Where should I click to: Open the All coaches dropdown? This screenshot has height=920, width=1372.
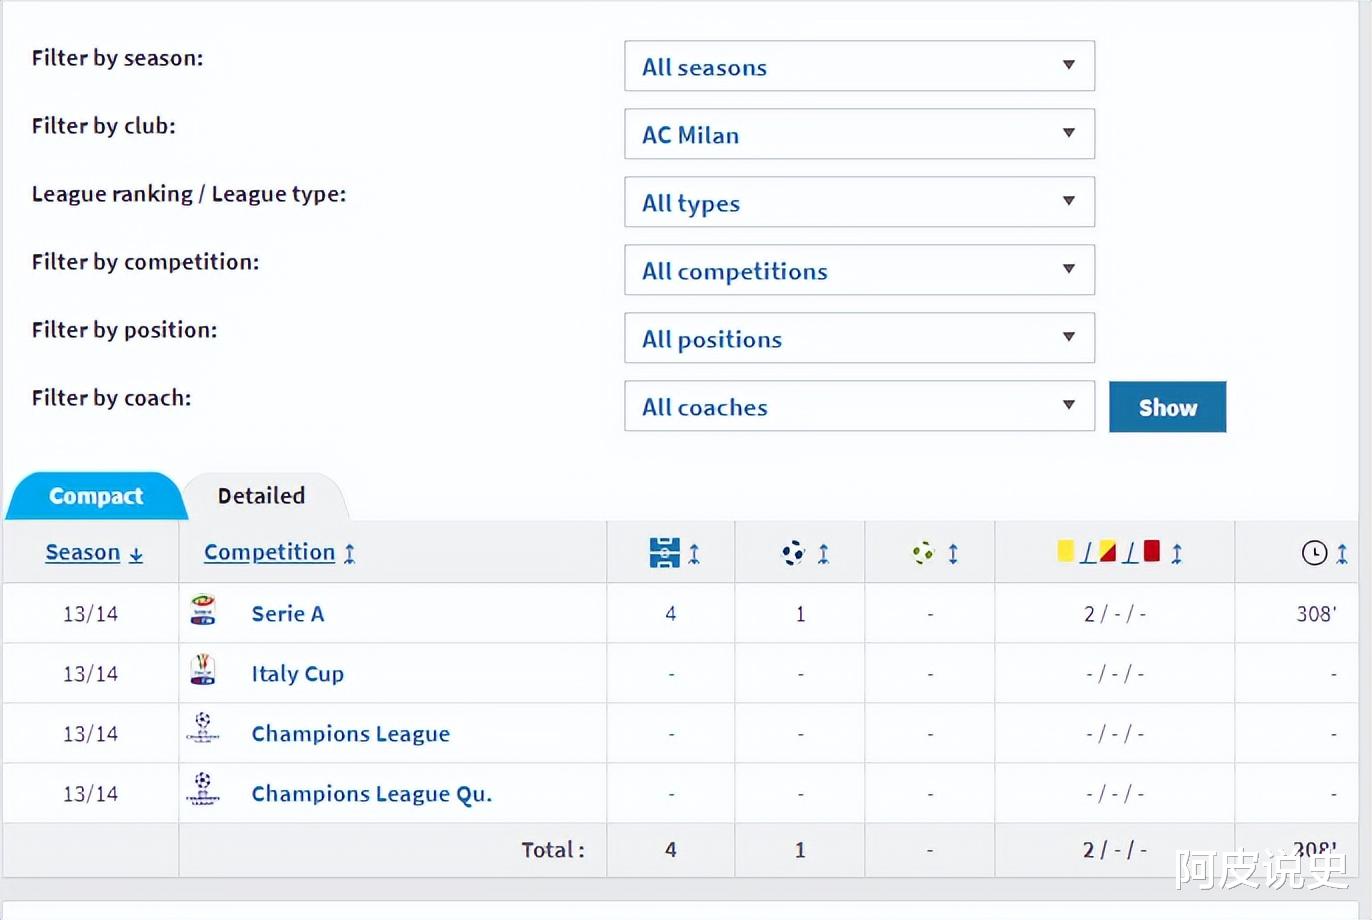(859, 407)
